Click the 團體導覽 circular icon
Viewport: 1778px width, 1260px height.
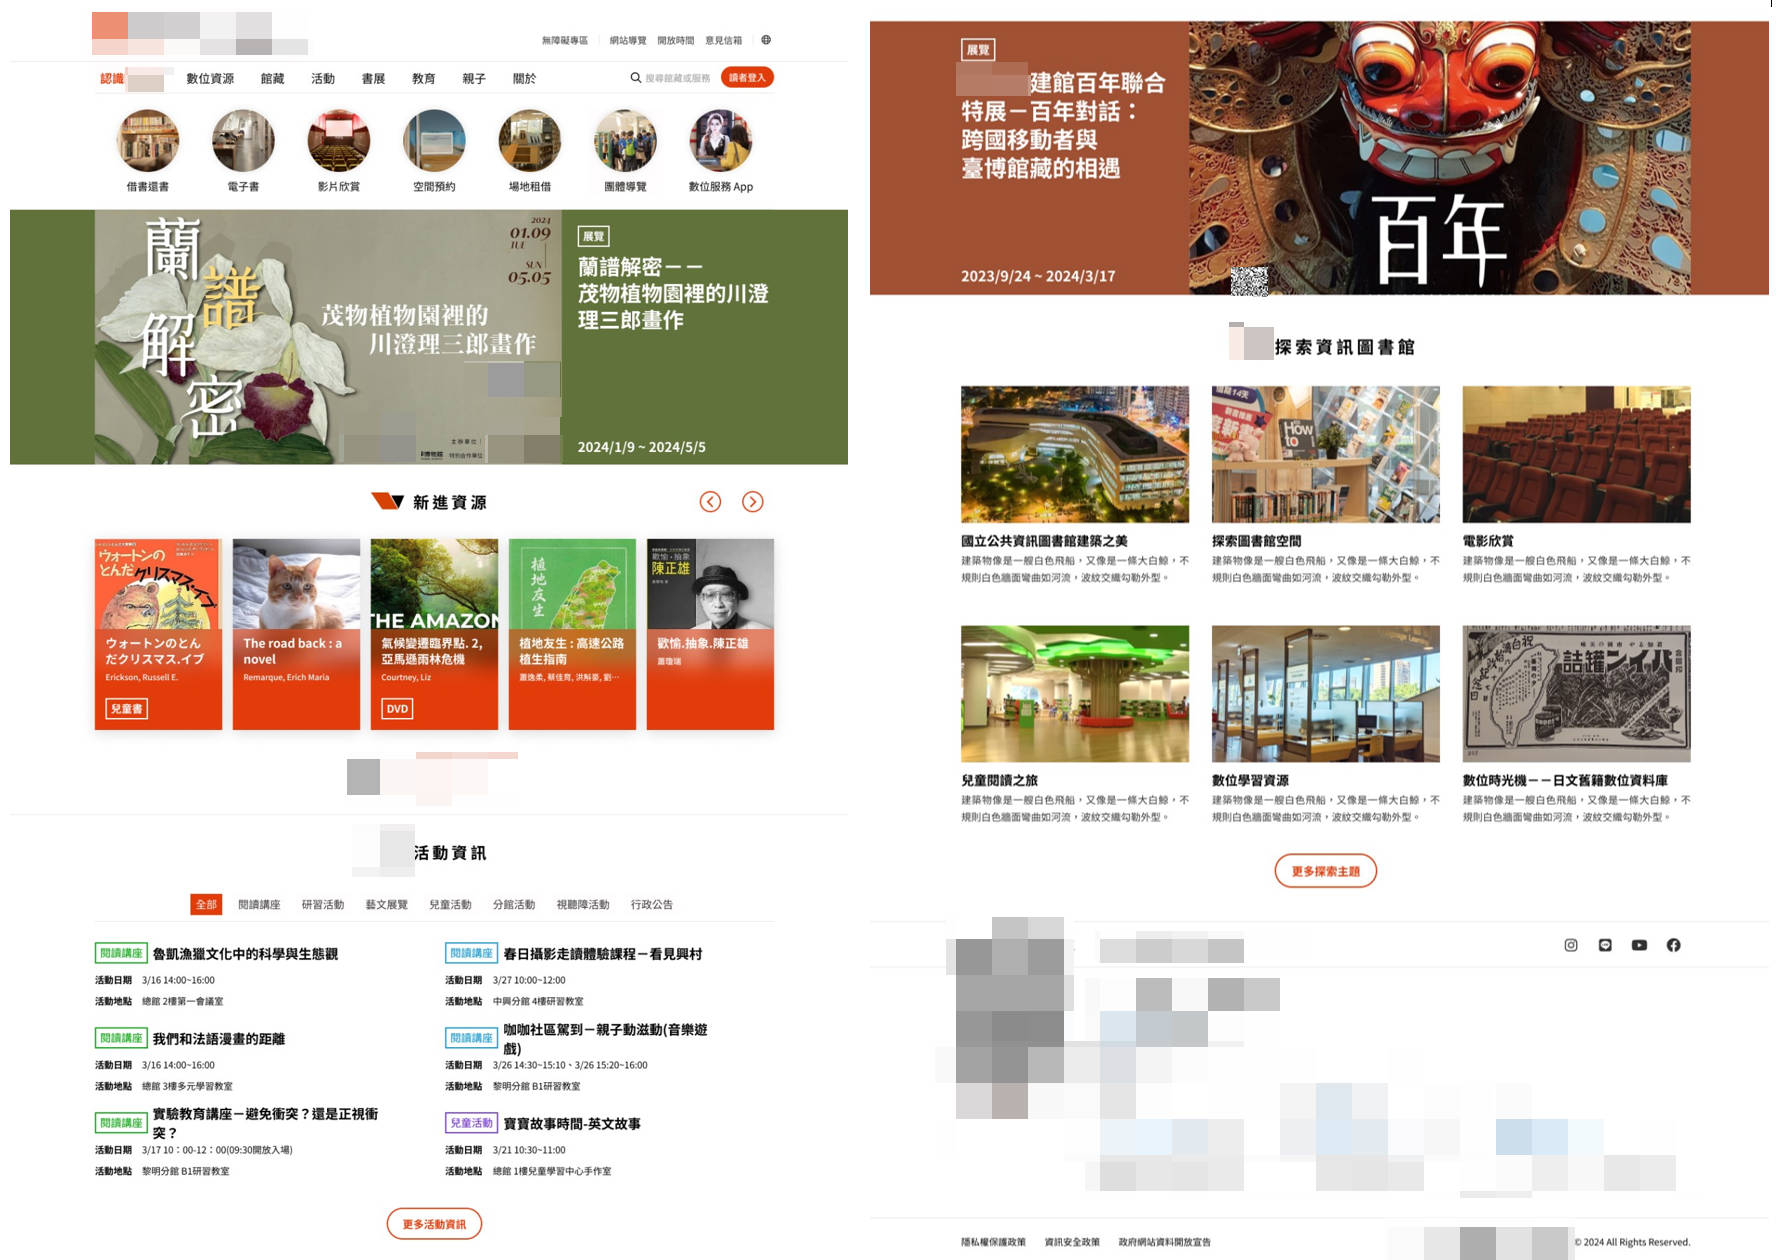(625, 141)
